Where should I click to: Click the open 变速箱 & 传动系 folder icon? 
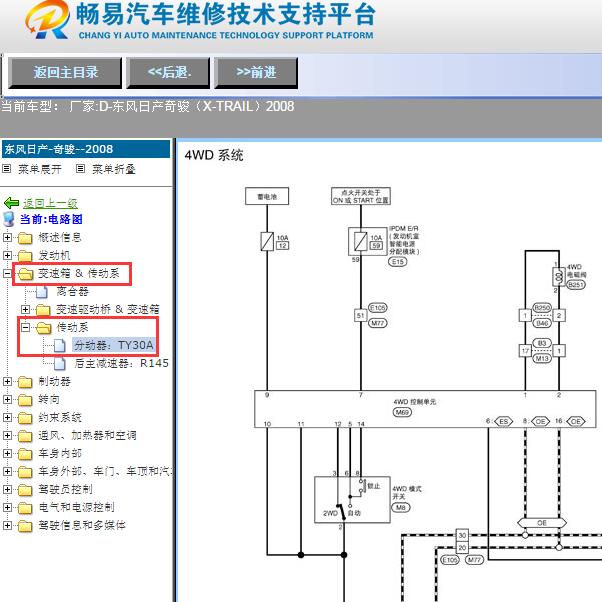[x=25, y=274]
